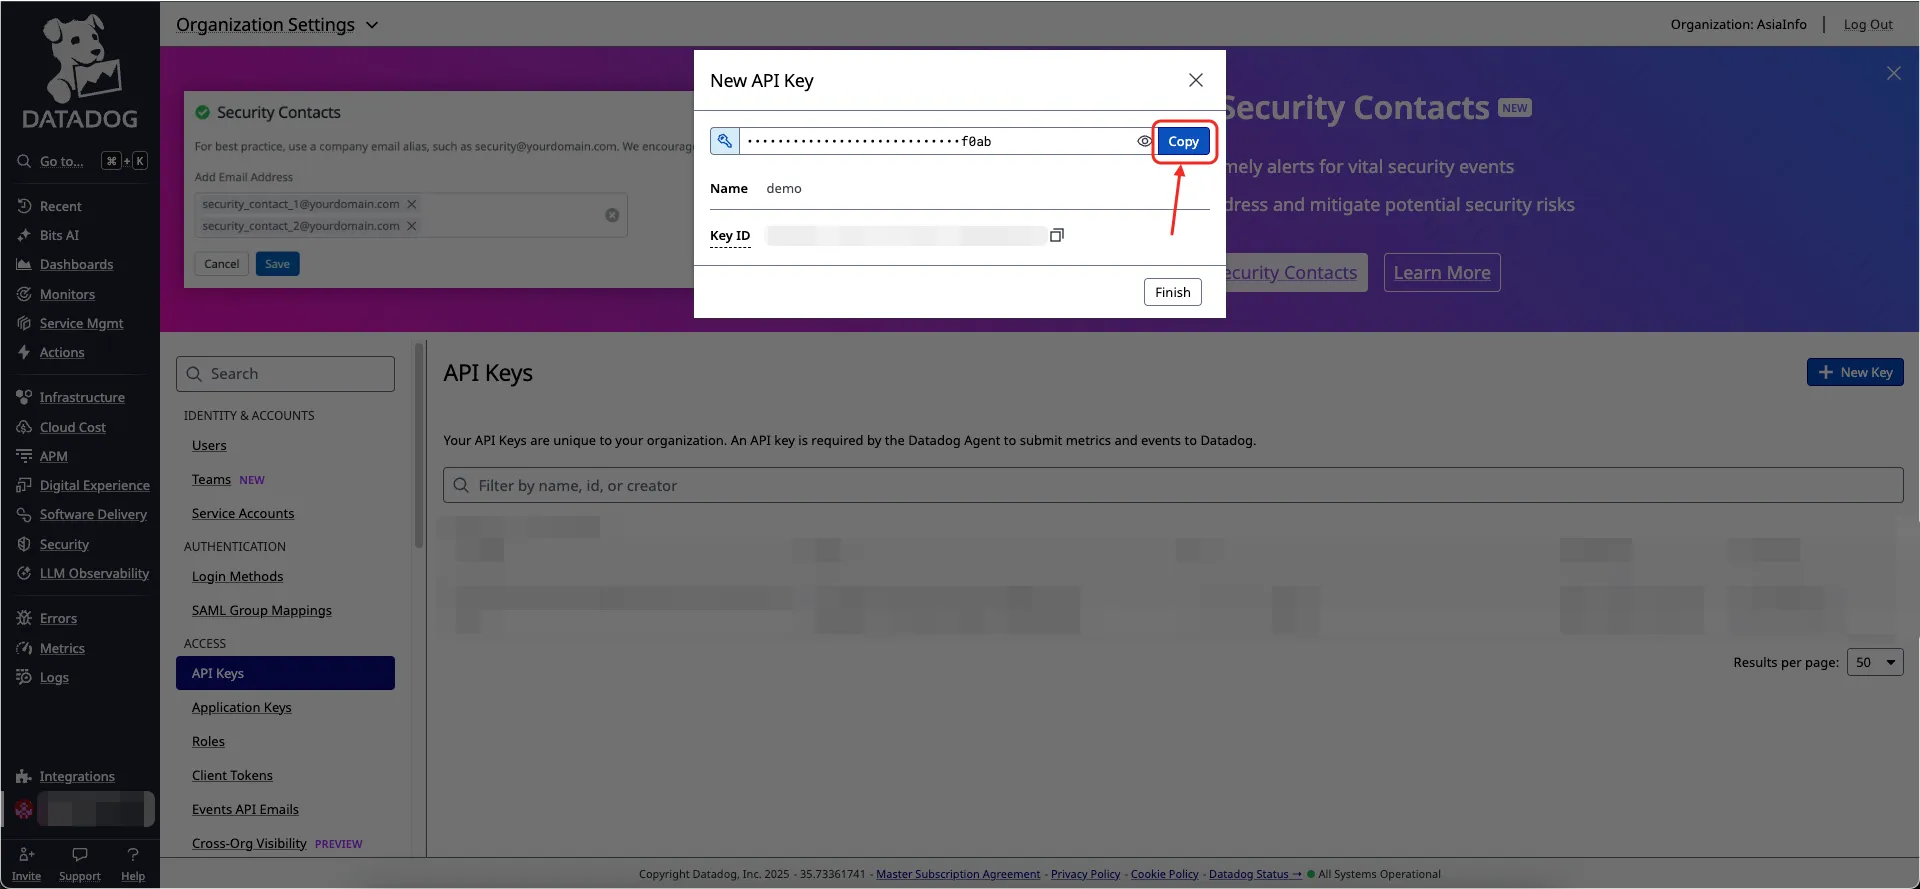Select Application Keys in settings menu
This screenshot has height=889, width=1920.
241,707
